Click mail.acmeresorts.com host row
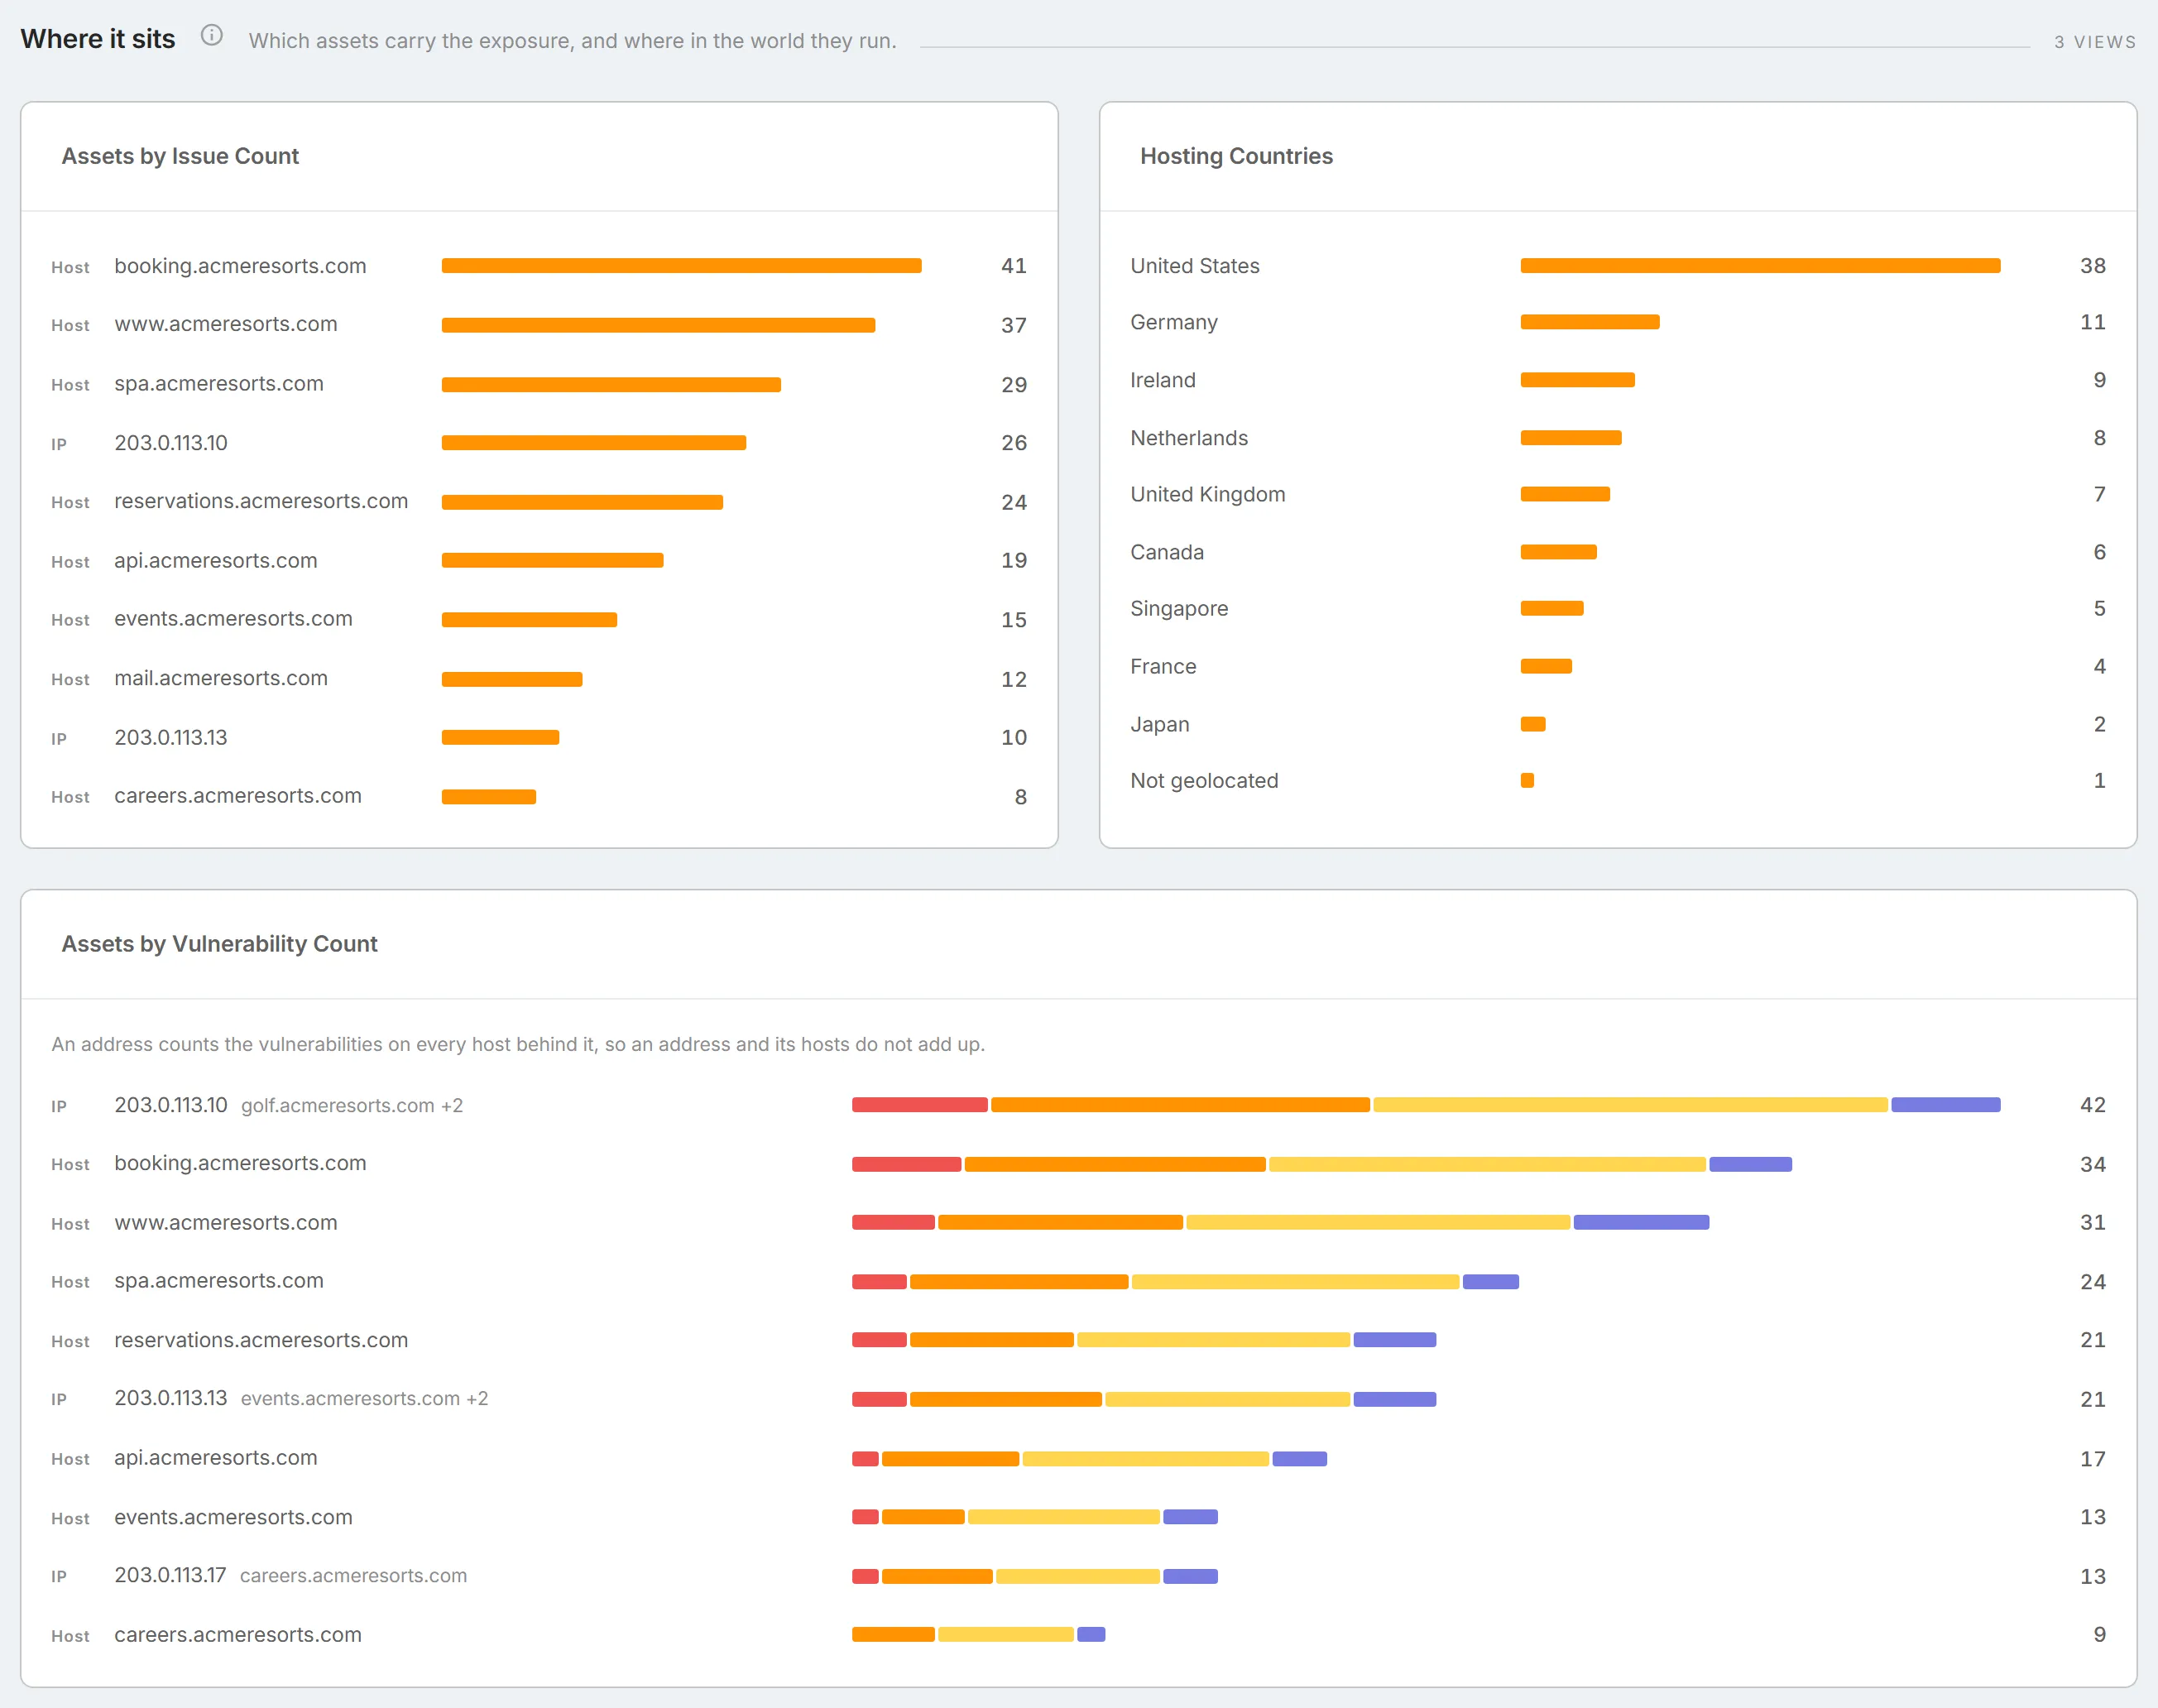Viewport: 2158px width, 1708px height. pyautogui.click(x=539, y=679)
